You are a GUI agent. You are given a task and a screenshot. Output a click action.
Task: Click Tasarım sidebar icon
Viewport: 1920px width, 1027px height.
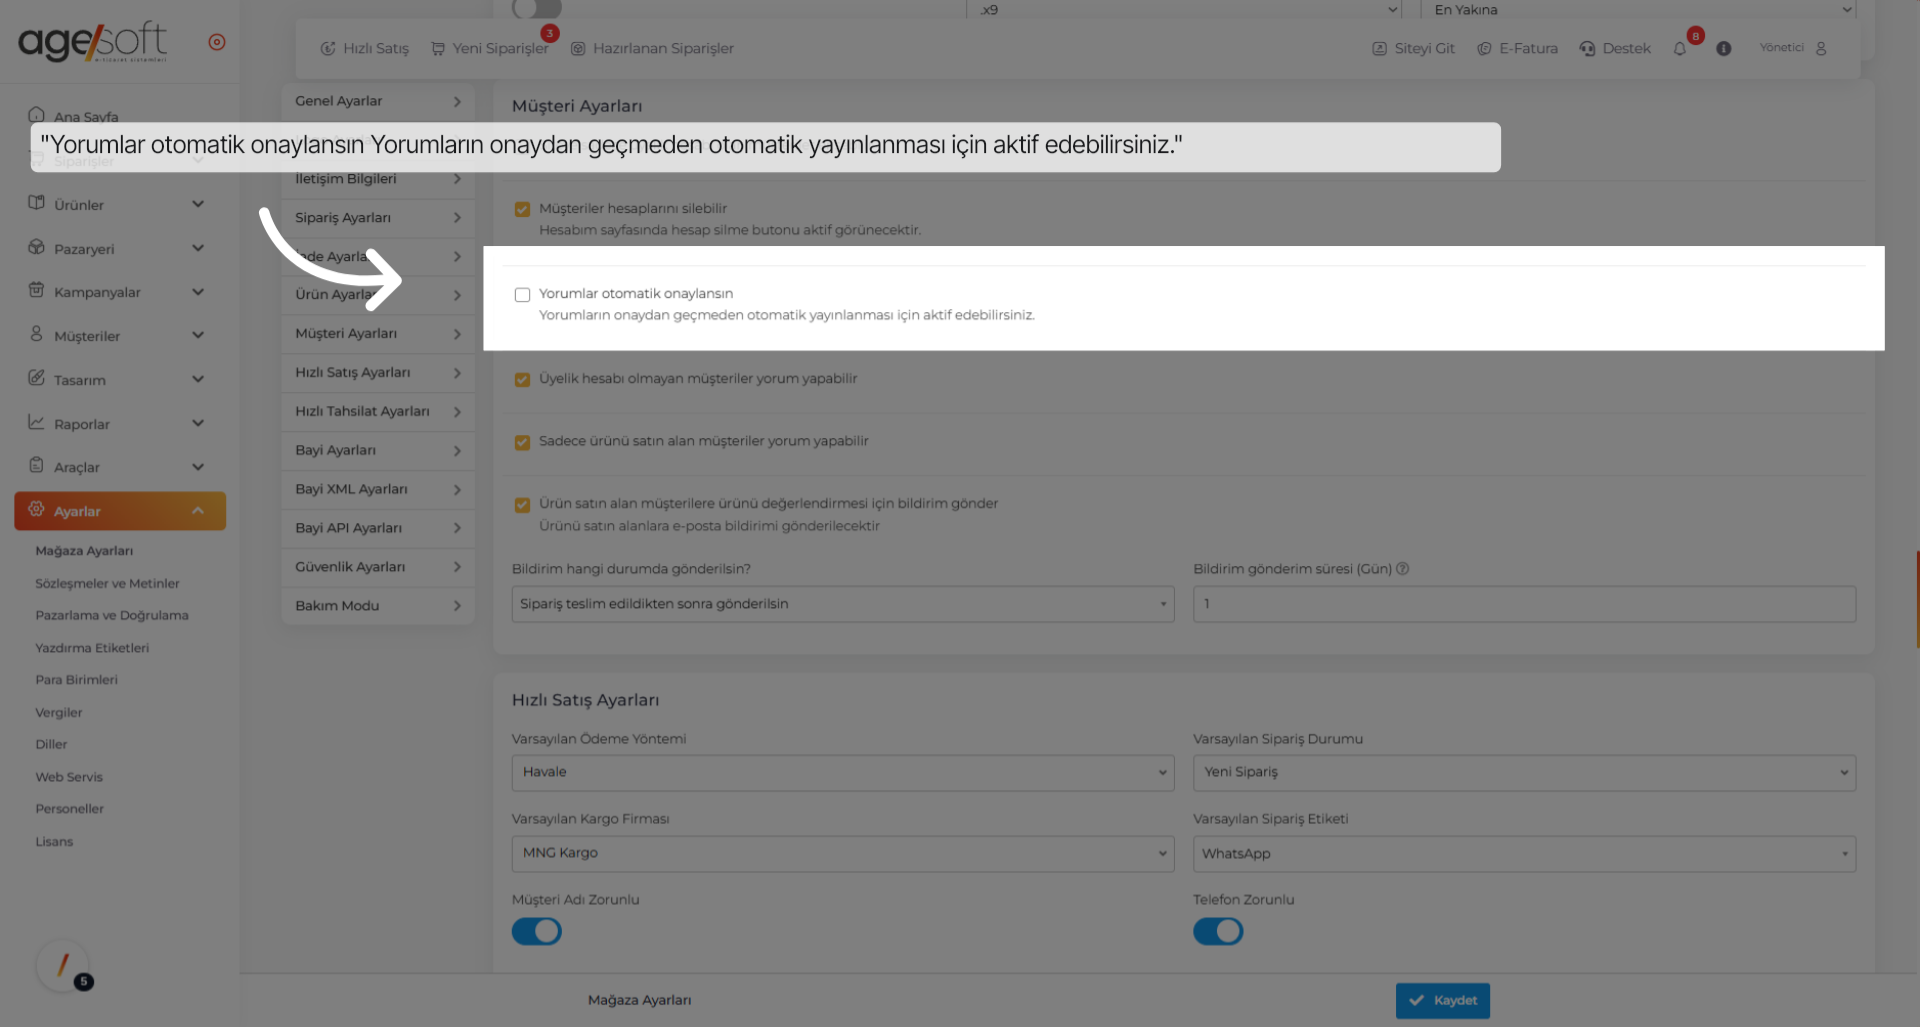(x=37, y=378)
